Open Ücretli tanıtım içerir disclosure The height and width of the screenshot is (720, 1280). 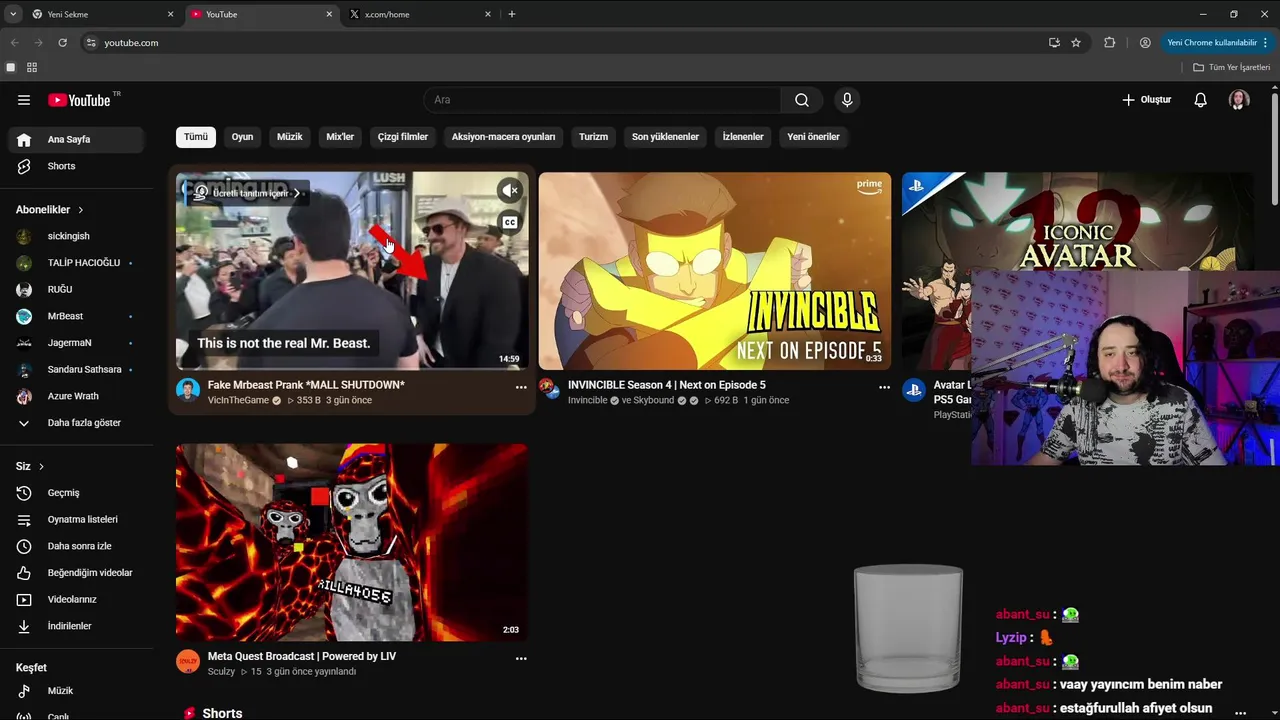[x=248, y=193]
